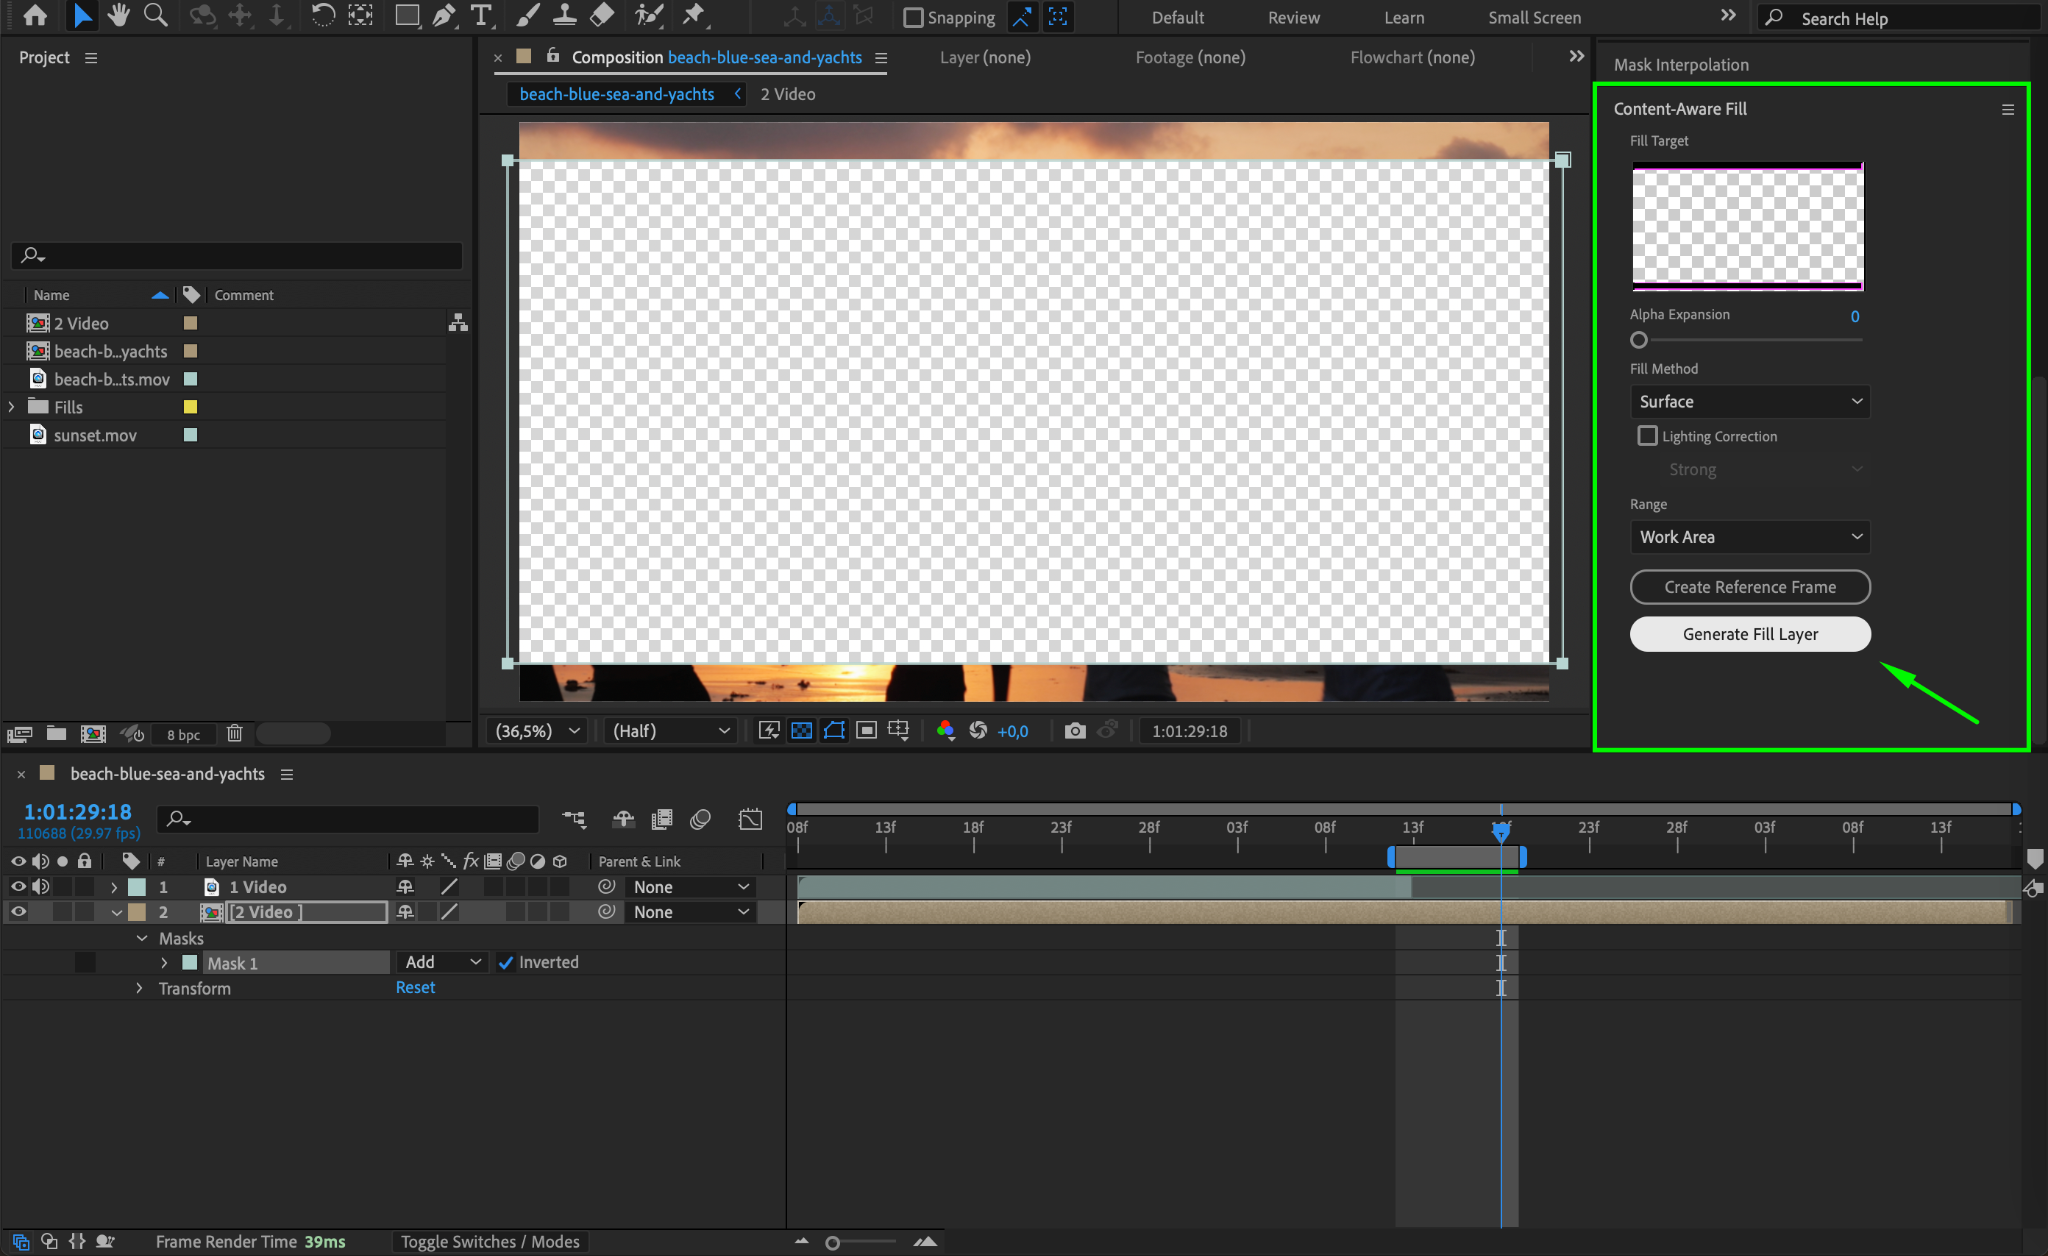Expand the Fills folder
Screen dimensions: 2048x1256
tap(12, 407)
